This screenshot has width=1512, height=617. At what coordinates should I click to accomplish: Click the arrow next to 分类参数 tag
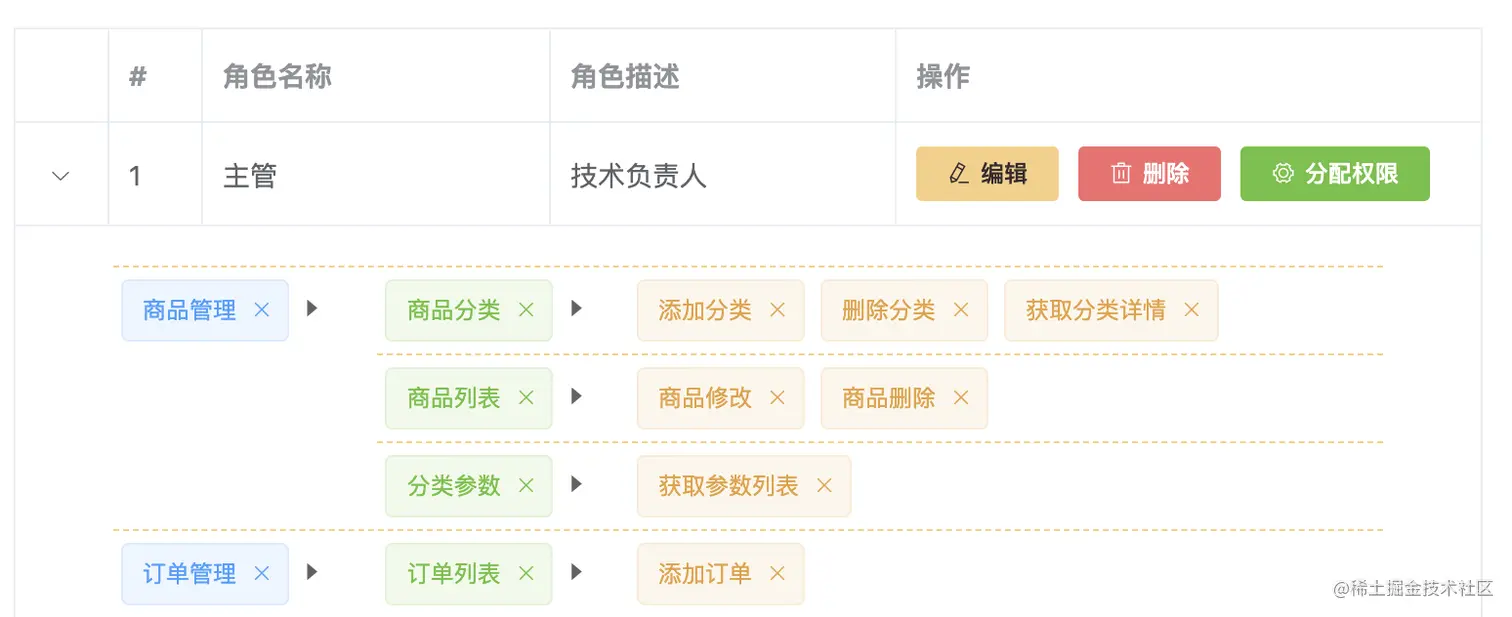[x=576, y=486]
